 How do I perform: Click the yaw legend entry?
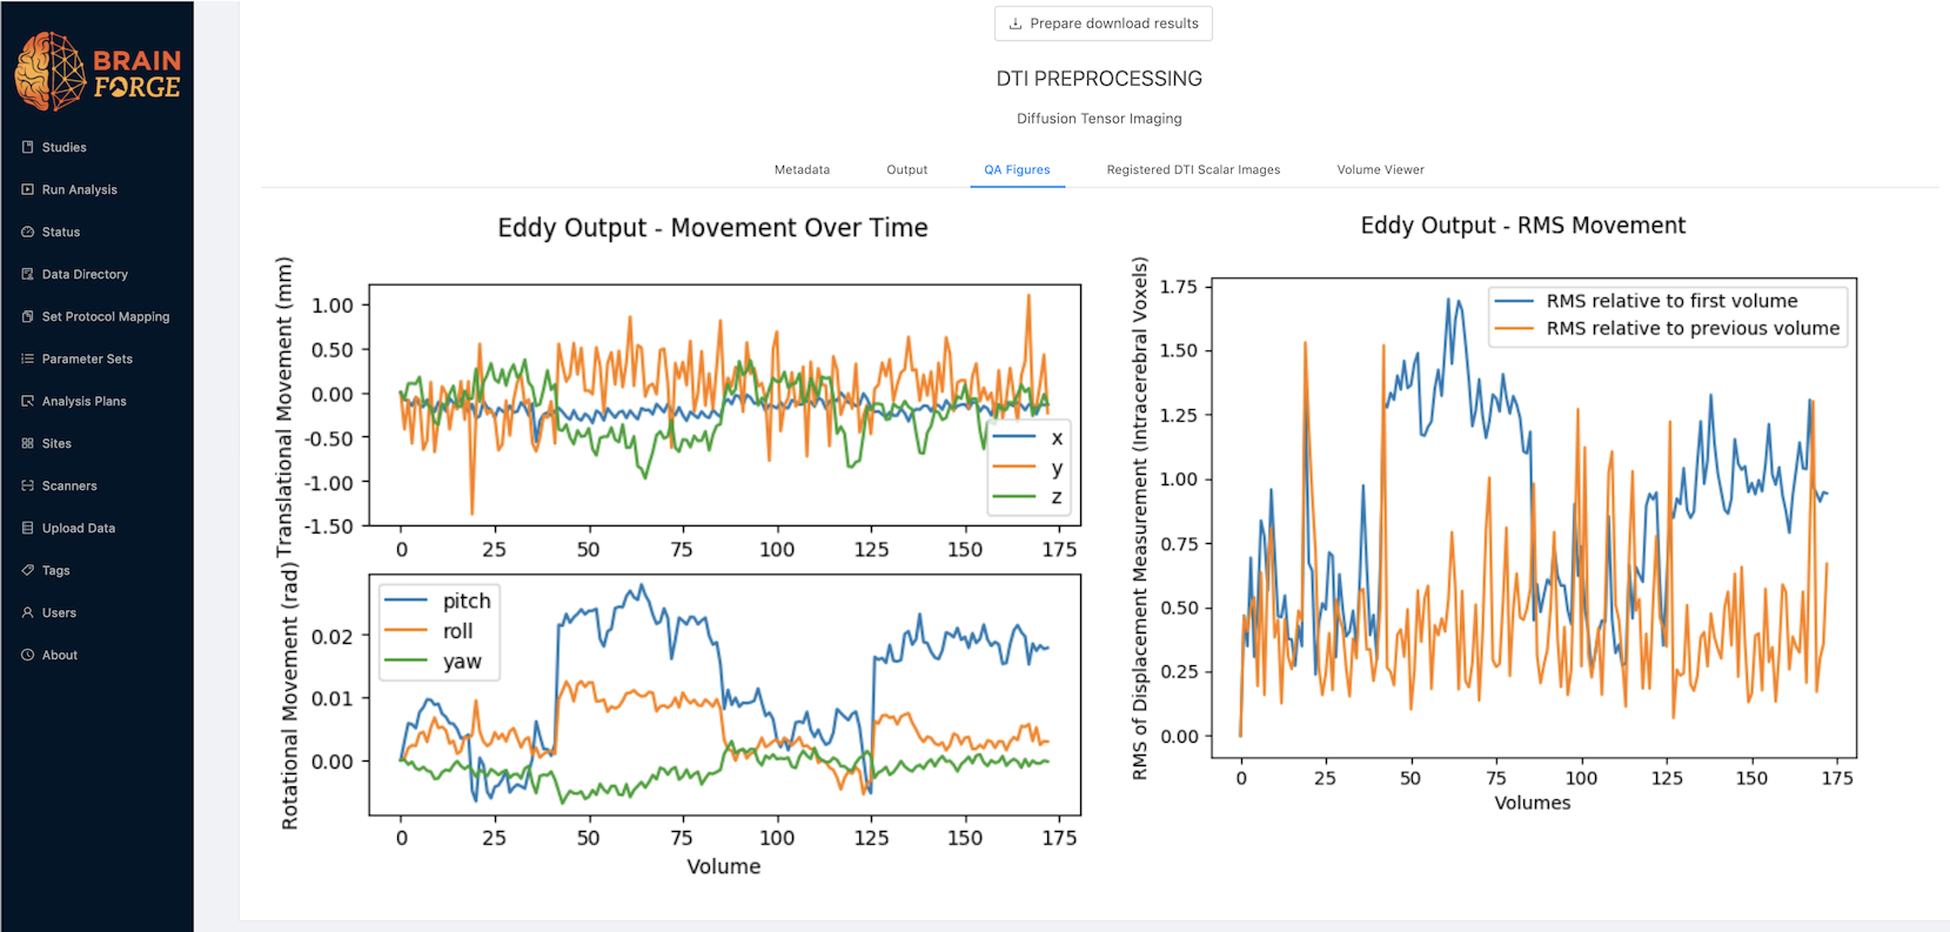click(433, 660)
